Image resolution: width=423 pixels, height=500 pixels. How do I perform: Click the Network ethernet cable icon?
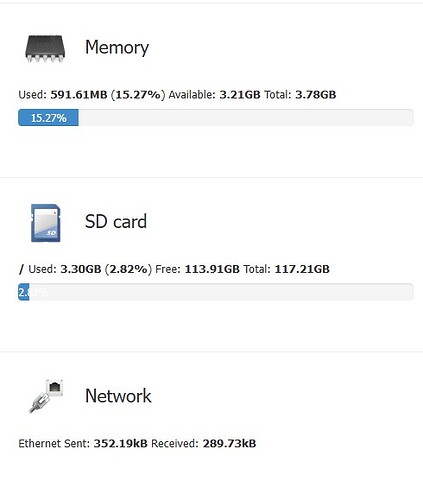click(x=46, y=396)
